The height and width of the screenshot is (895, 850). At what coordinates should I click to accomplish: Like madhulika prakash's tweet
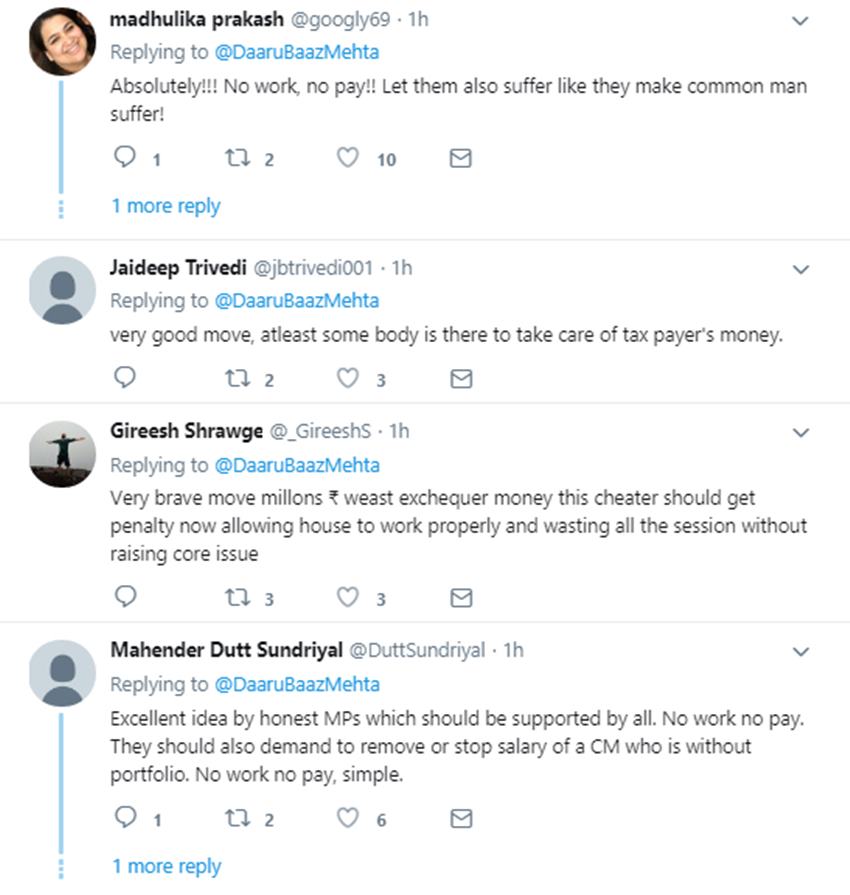347,157
